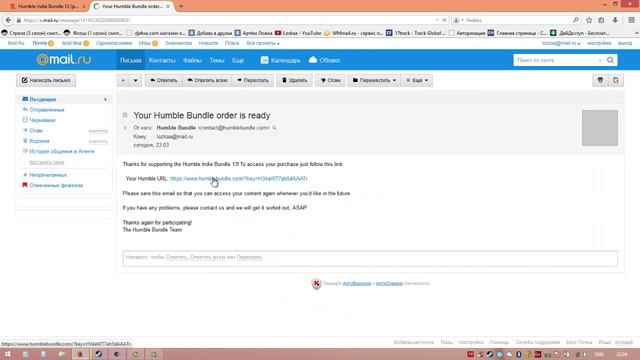Click the Windows Start button
This screenshot has height=360, width=640.
(7, 354)
